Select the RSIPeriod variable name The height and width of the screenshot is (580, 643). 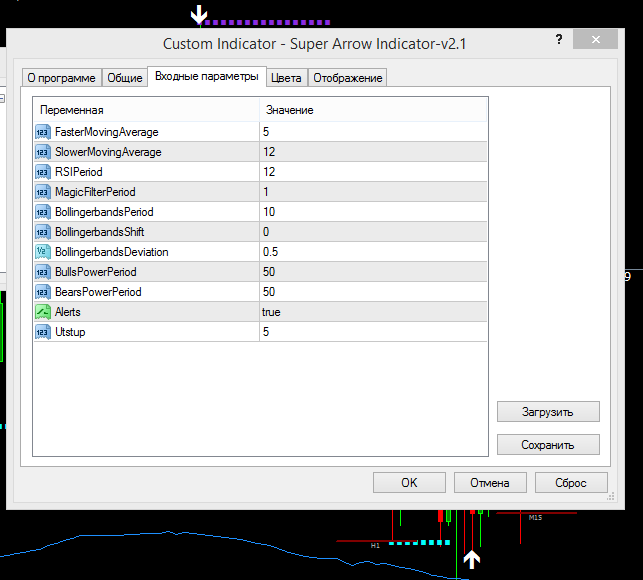coord(79,172)
